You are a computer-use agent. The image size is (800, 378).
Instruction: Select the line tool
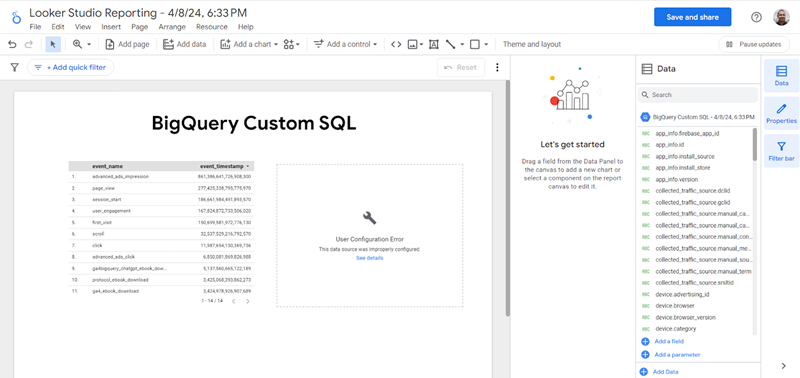click(451, 44)
